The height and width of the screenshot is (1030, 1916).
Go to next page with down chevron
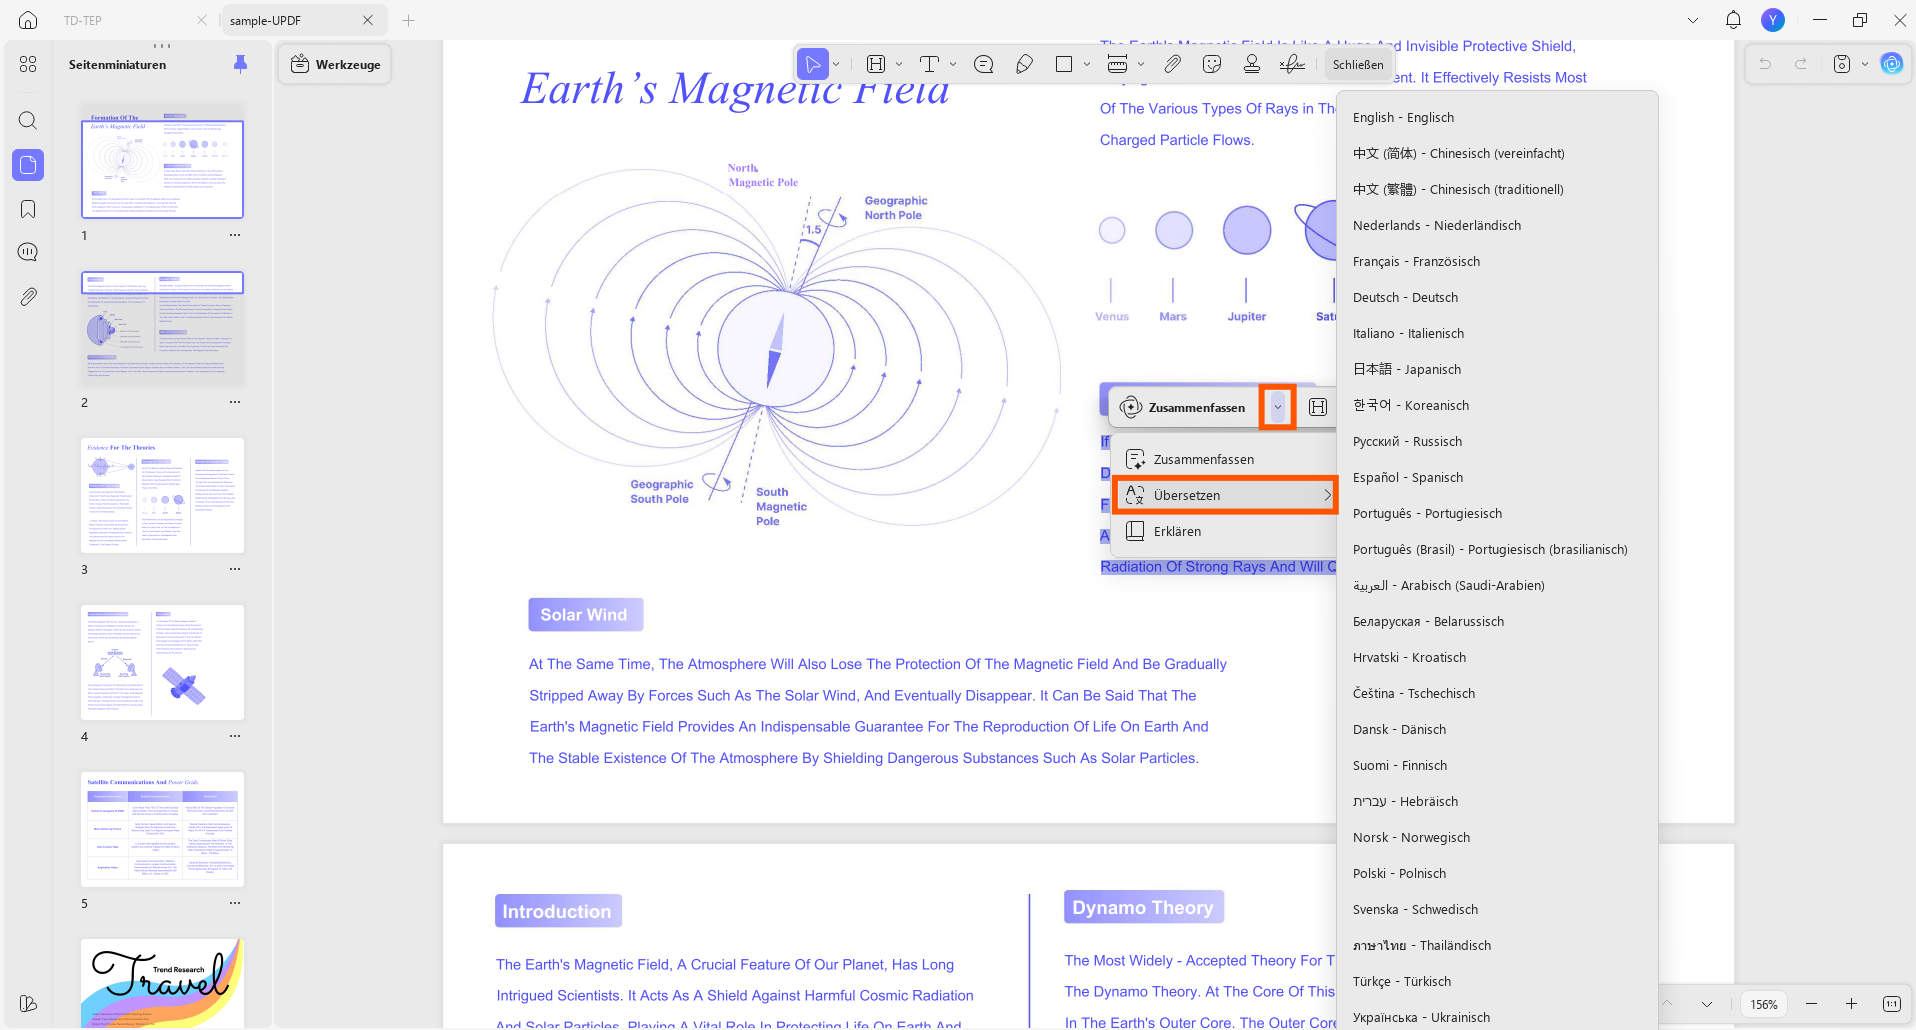pyautogui.click(x=1707, y=1004)
